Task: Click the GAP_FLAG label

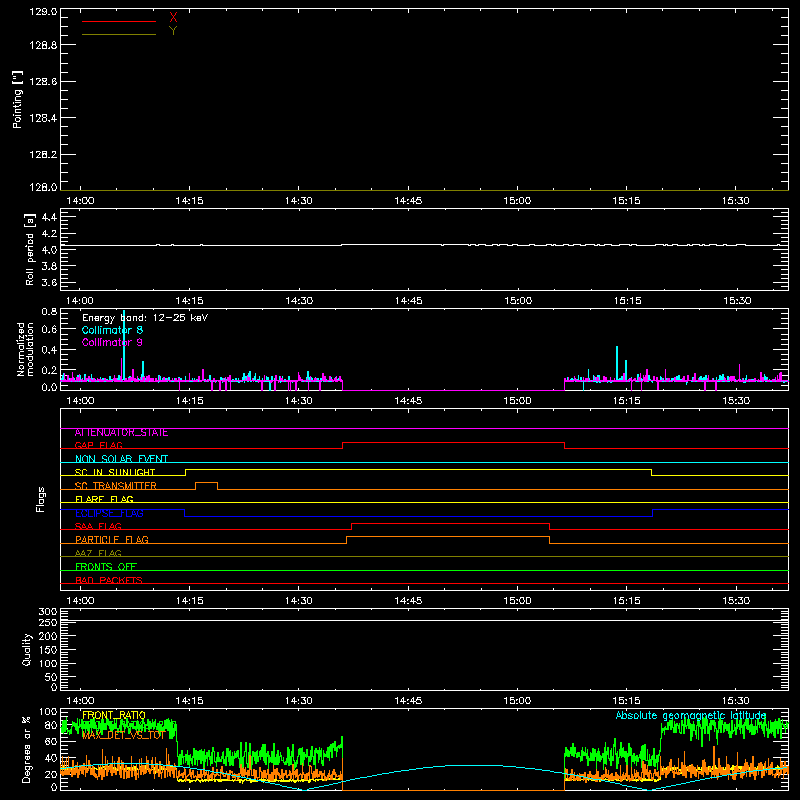Action: pos(98,445)
